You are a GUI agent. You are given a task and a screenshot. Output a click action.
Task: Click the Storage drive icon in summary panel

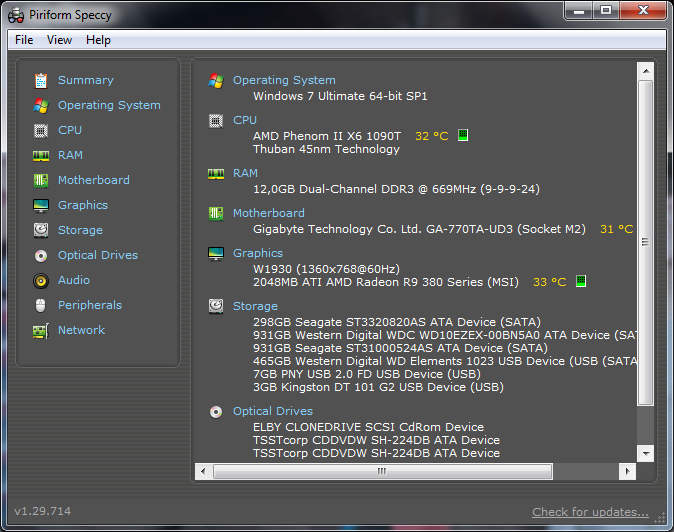tap(216, 306)
